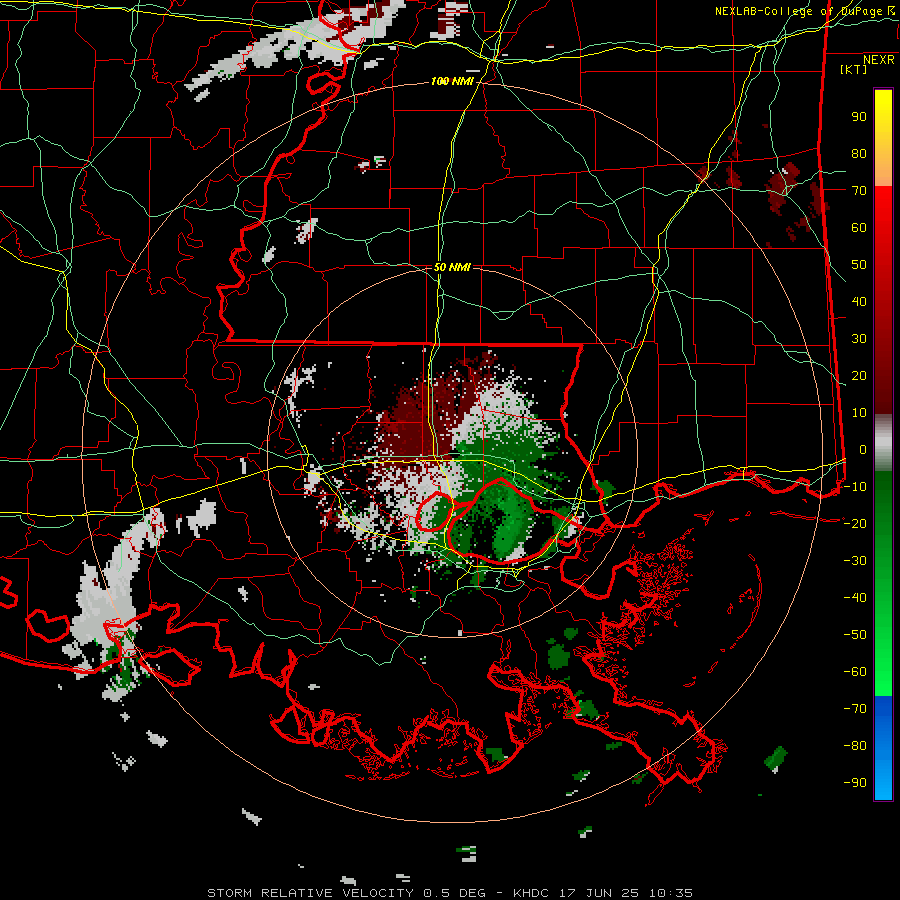Click the '50 NMI' range ring label

pos(452,267)
